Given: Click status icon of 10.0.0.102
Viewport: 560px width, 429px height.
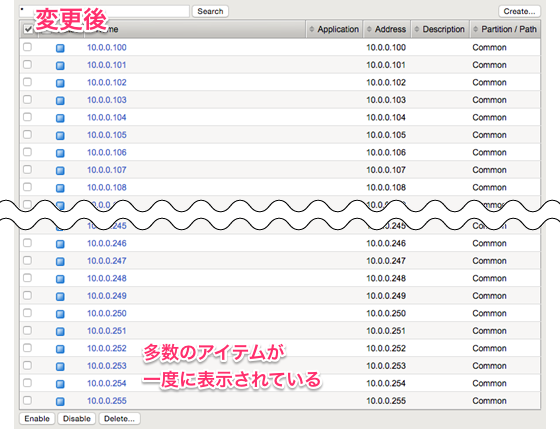Looking at the screenshot, I should click(x=60, y=83).
